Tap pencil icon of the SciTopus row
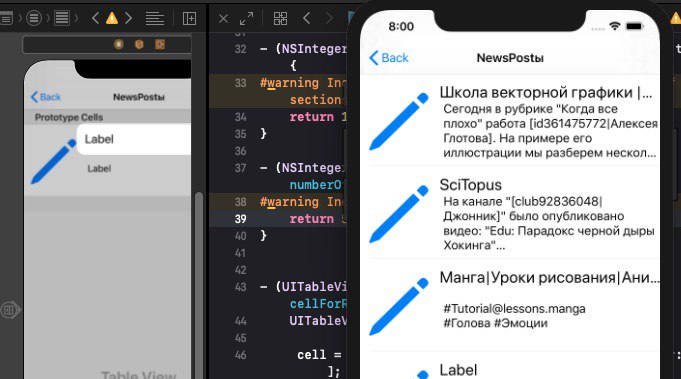This screenshot has width=681, height=379. tap(399, 214)
